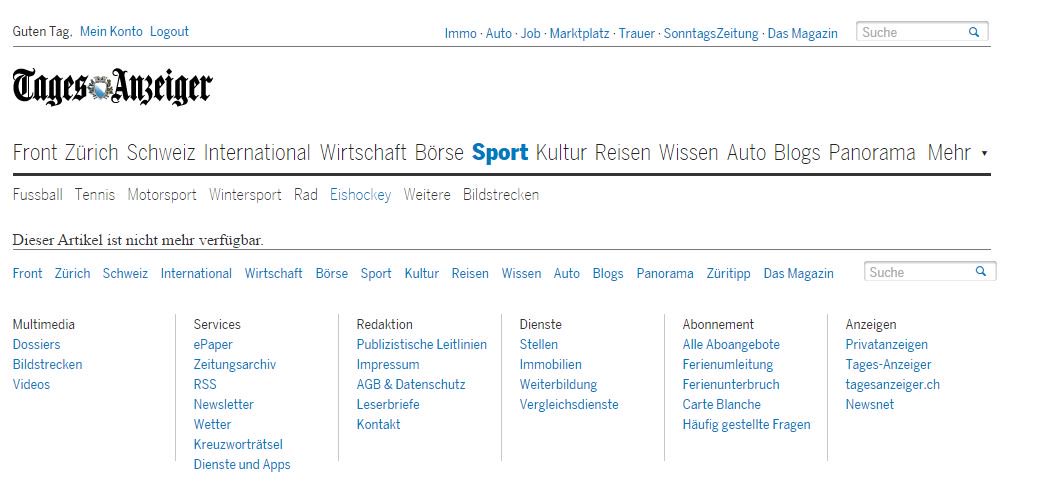Open the Trauer link
1043x496 pixels.
[637, 33]
